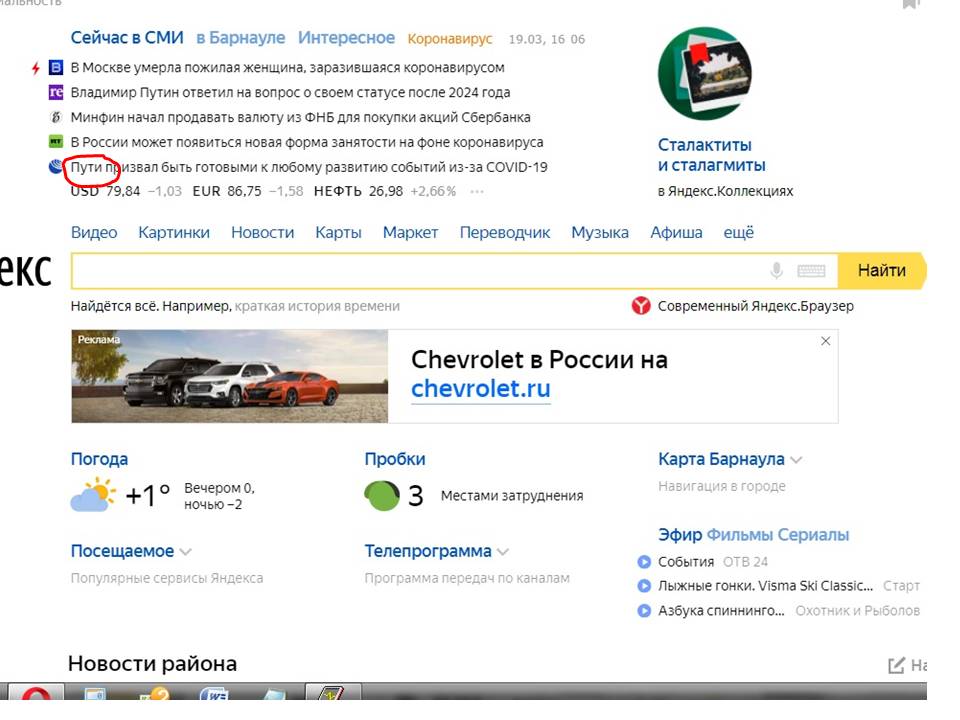Switch to the в Барнауле news tab
This screenshot has width=960, height=720.
click(x=241, y=38)
